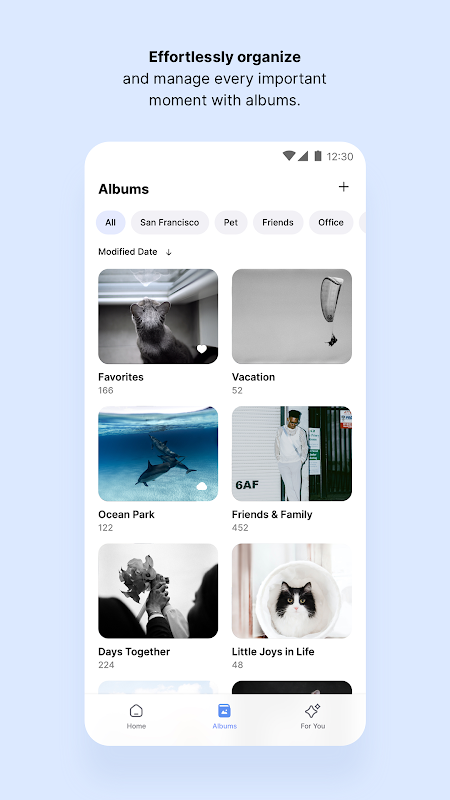The image size is (450, 800).
Task: Open the Home tab icon
Action: 136,710
